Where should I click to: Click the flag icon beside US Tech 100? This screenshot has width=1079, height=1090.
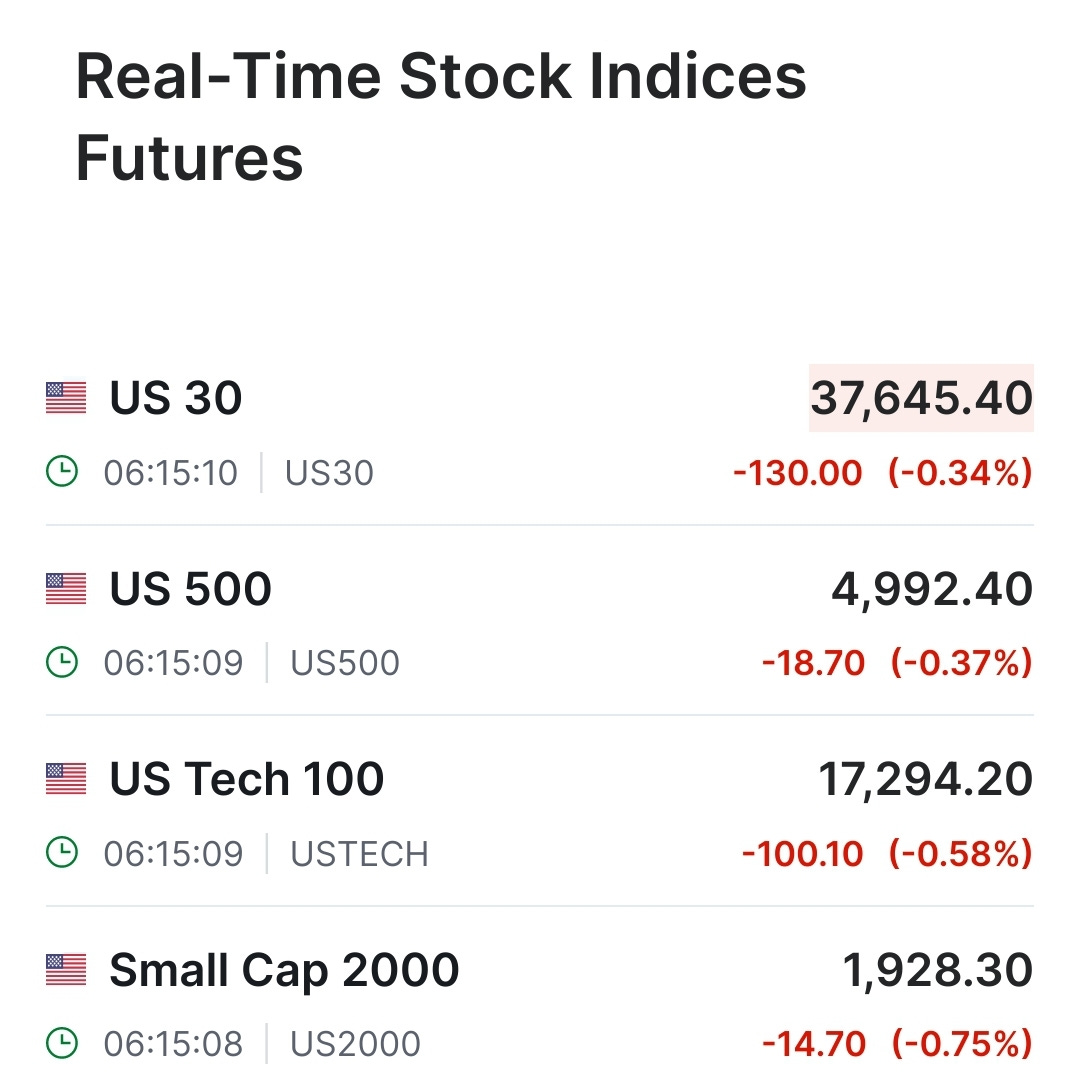pyautogui.click(x=66, y=779)
